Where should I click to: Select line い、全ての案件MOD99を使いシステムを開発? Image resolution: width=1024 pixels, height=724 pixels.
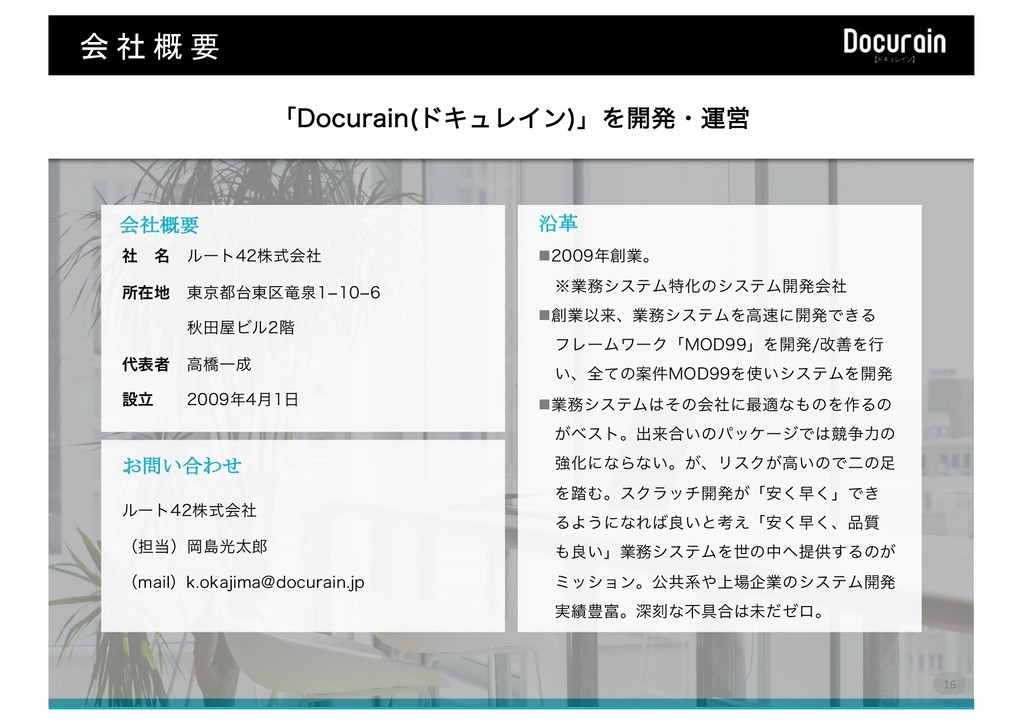point(724,374)
